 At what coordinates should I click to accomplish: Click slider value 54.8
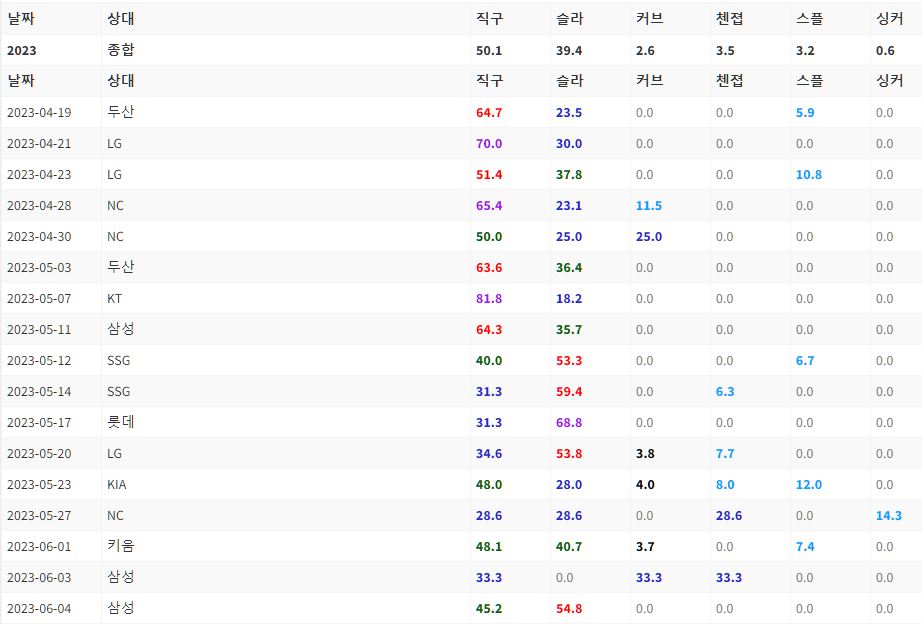(569, 609)
